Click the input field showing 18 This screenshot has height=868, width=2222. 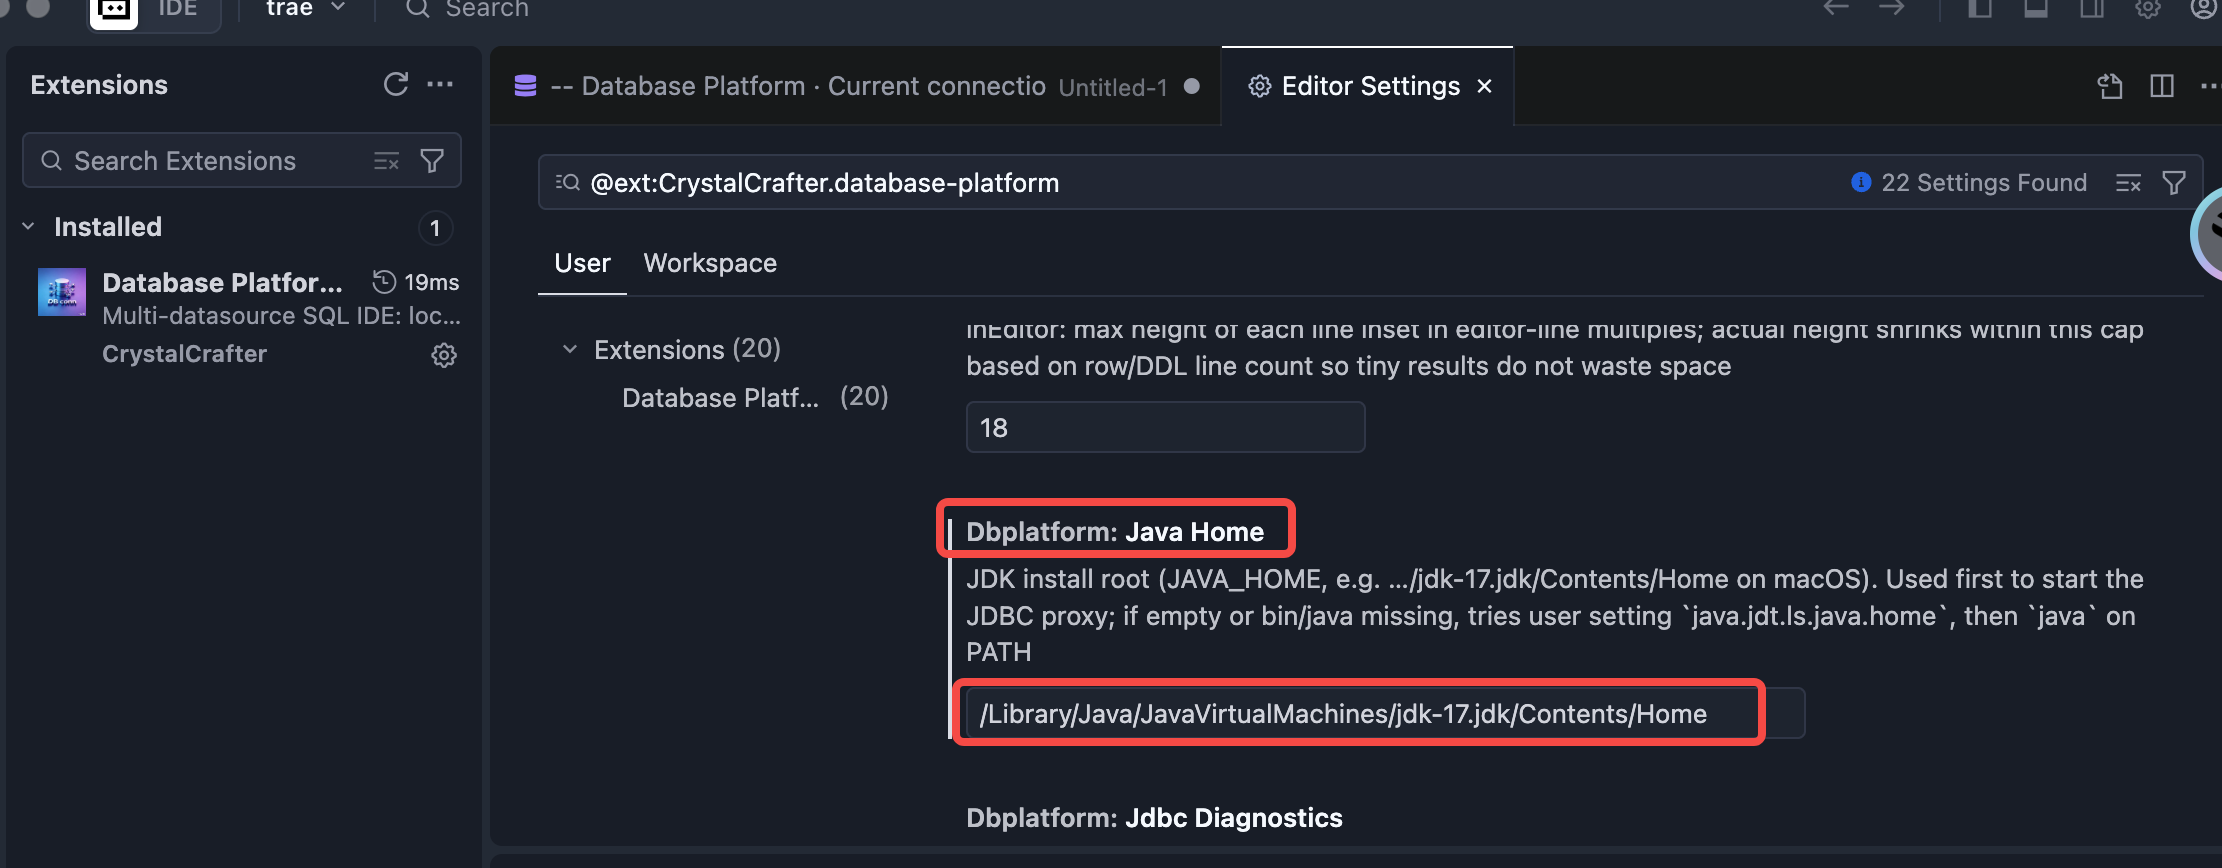(x=1165, y=427)
